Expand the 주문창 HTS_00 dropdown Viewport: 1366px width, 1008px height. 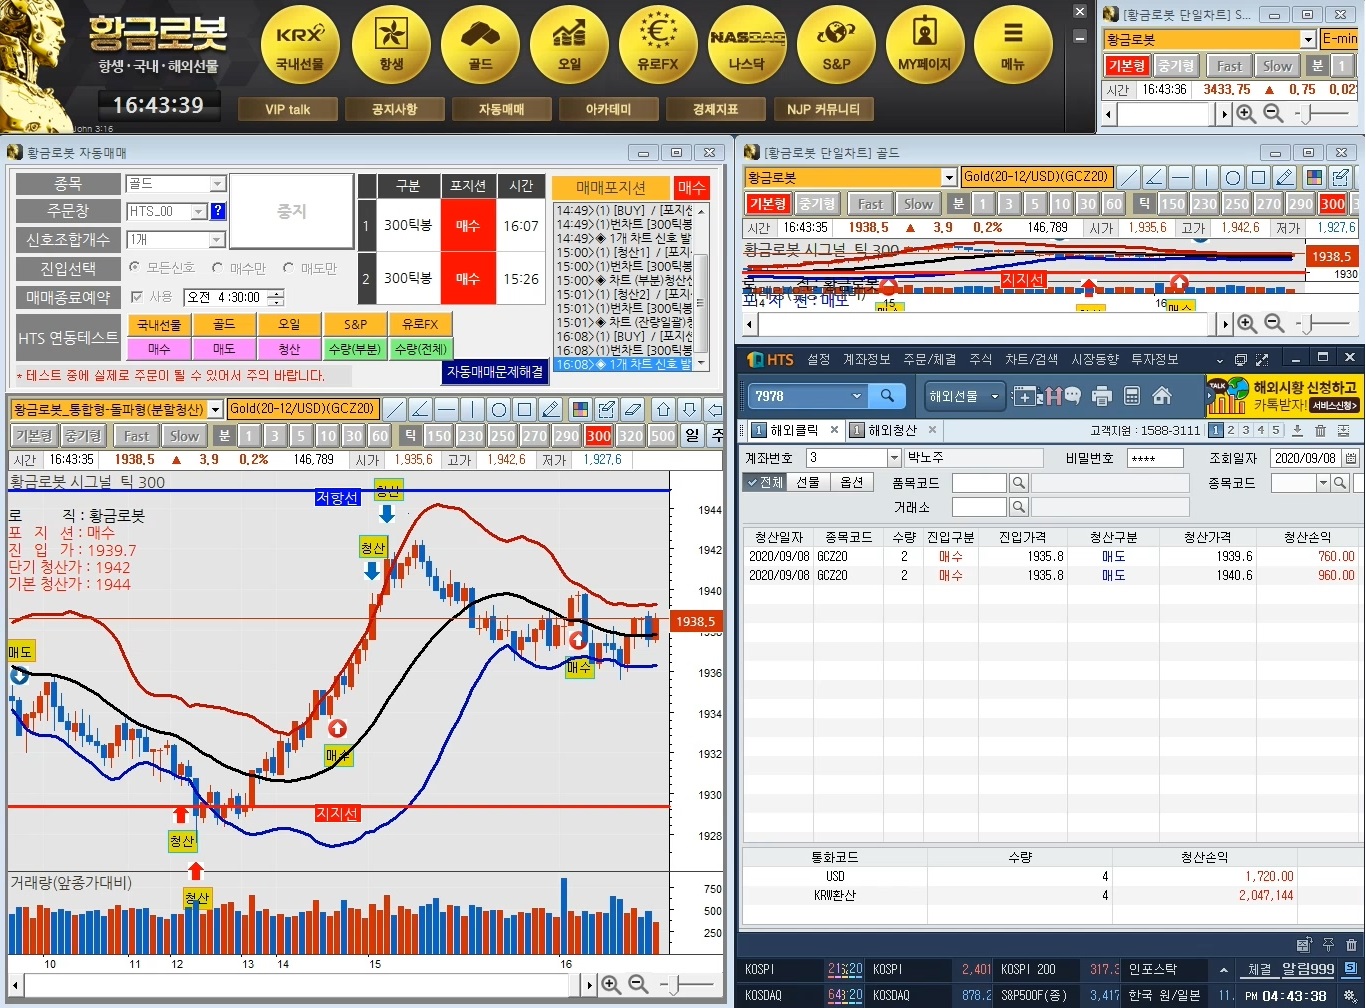click(x=198, y=211)
